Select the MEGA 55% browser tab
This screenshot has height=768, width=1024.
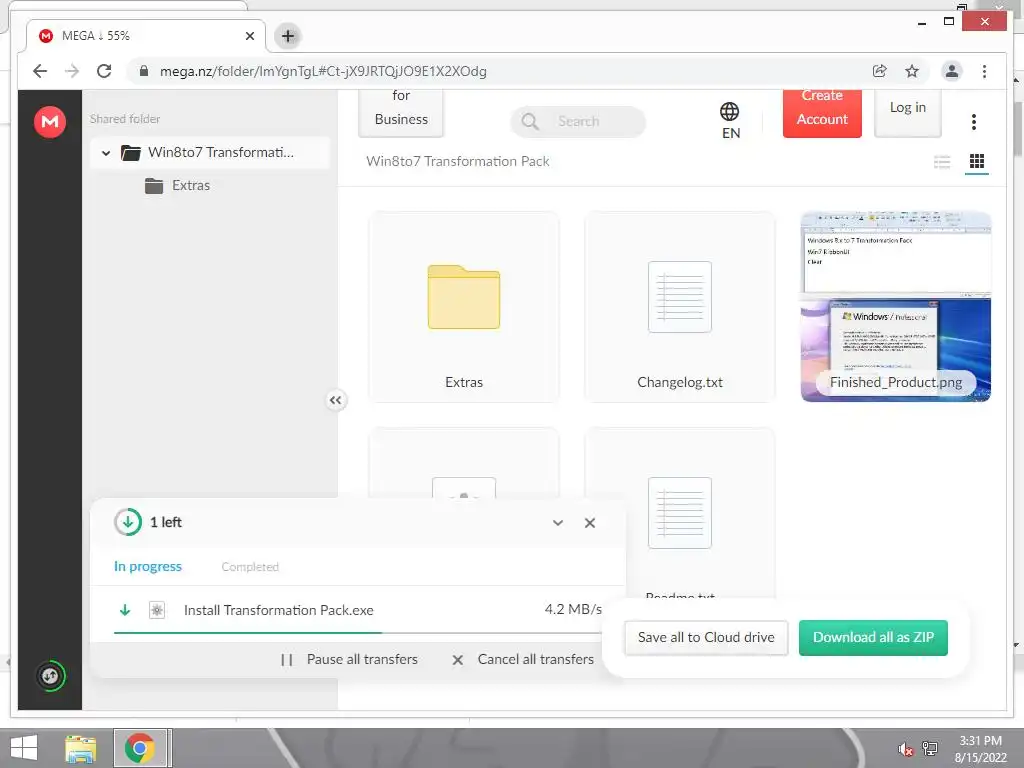pyautogui.click(x=145, y=36)
